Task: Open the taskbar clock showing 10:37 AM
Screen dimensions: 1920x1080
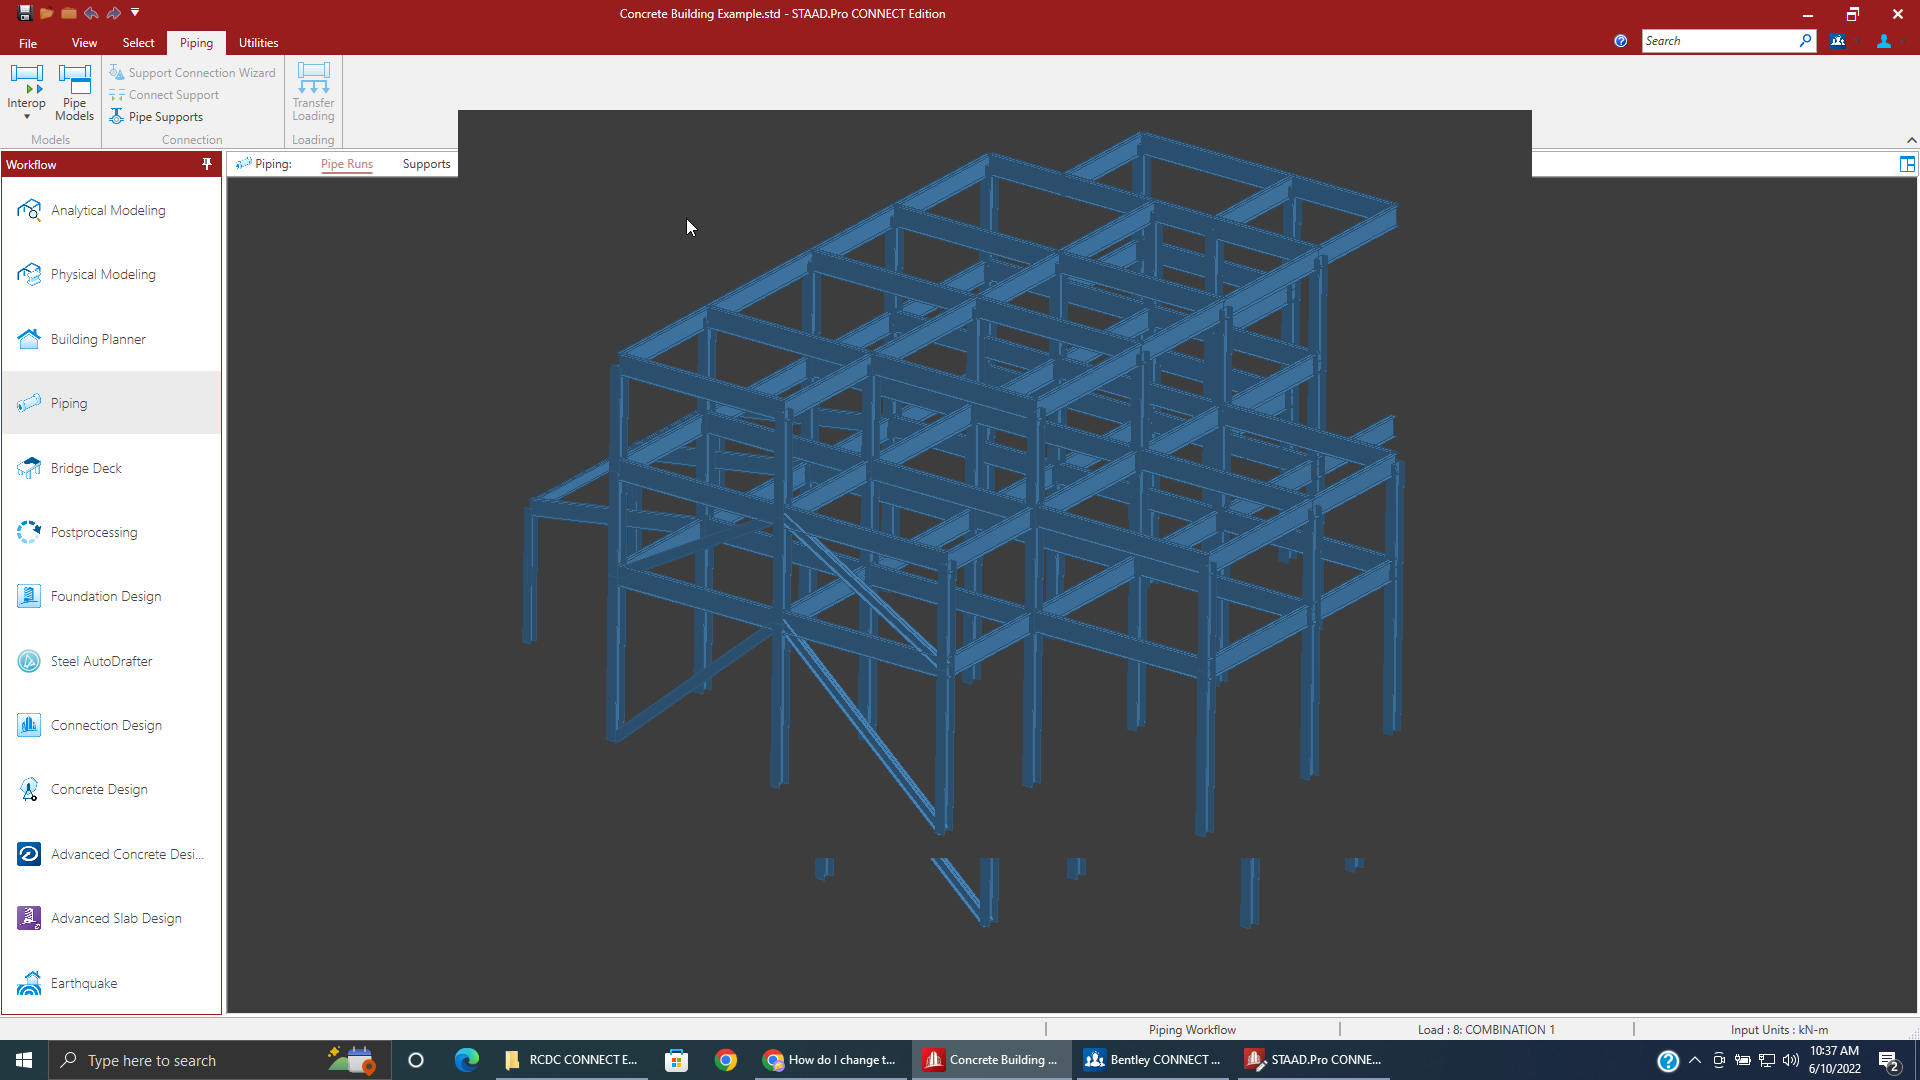Action: point(1834,1060)
